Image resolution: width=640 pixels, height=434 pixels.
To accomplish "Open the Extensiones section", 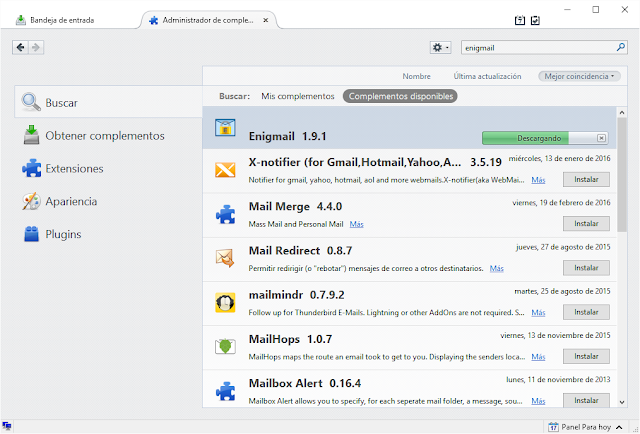I will point(63,169).
